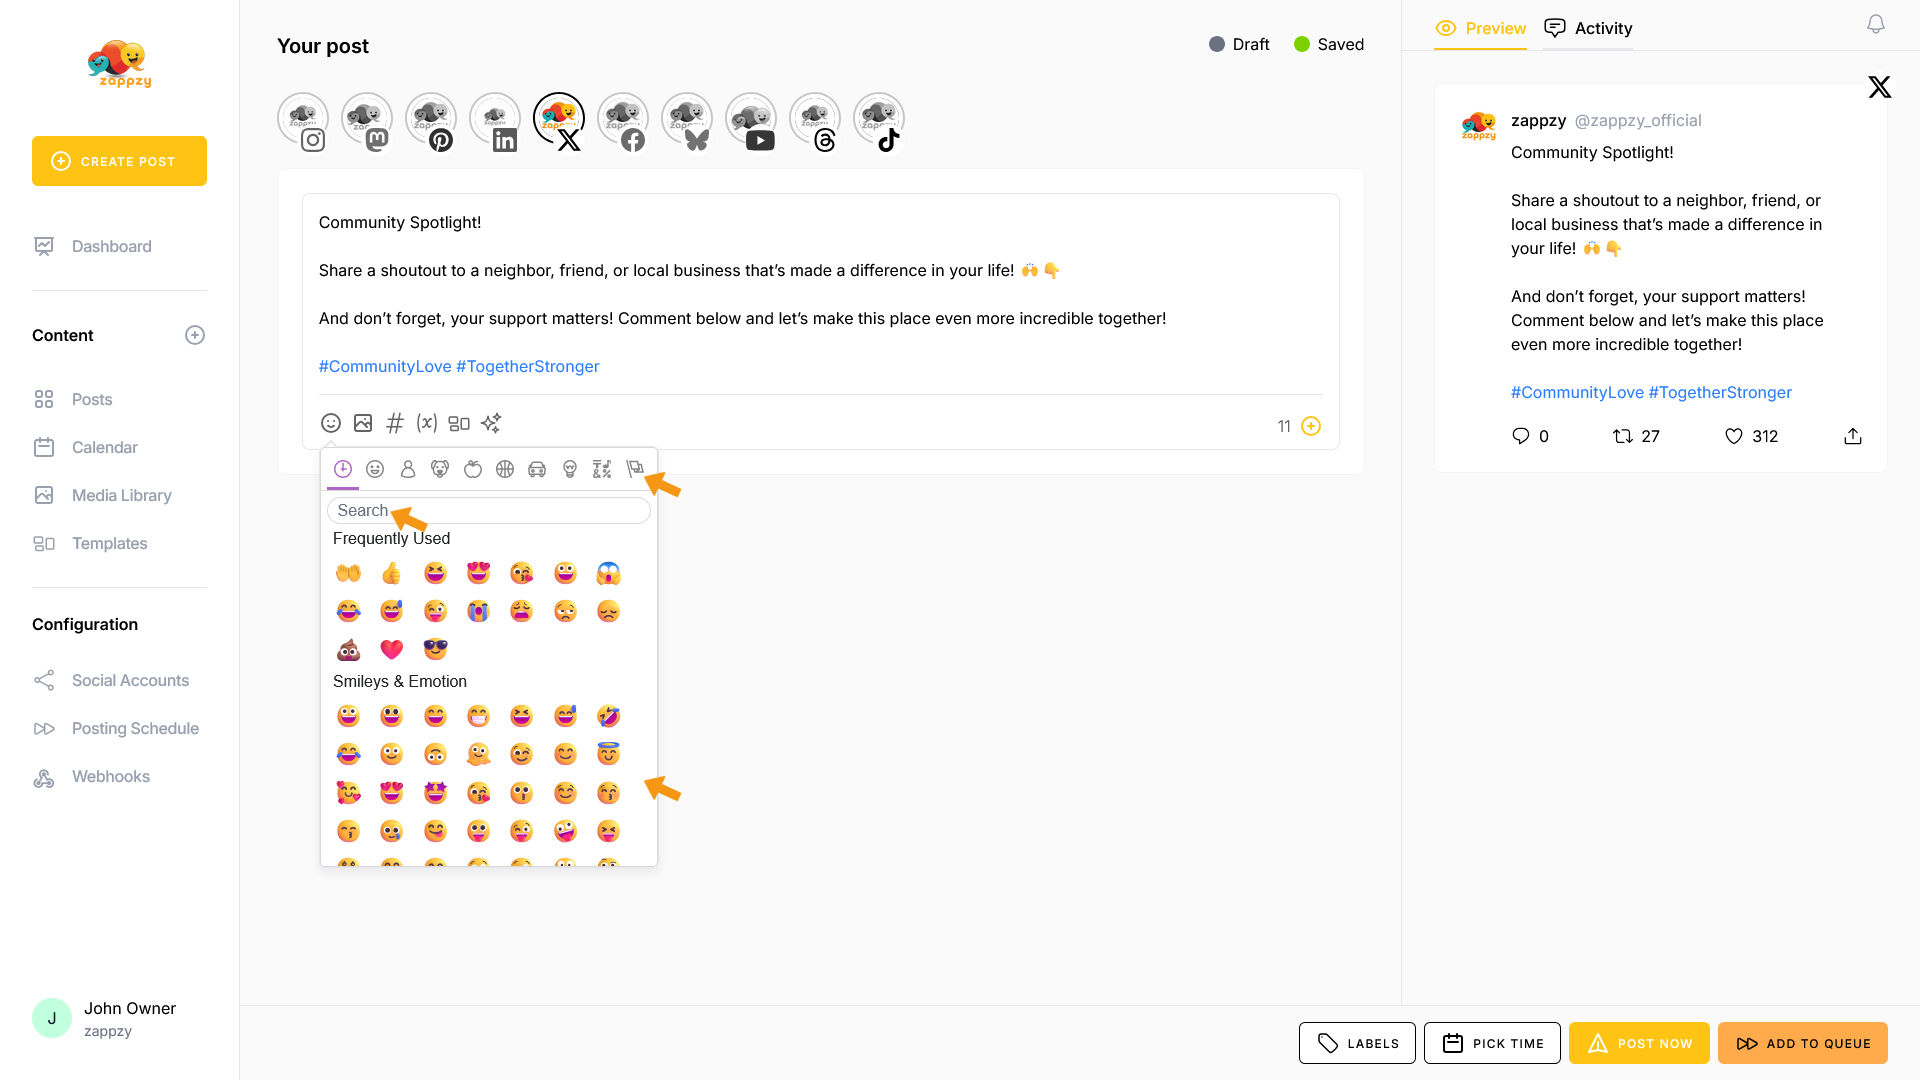Open the emoji picker smiley icon

point(331,423)
